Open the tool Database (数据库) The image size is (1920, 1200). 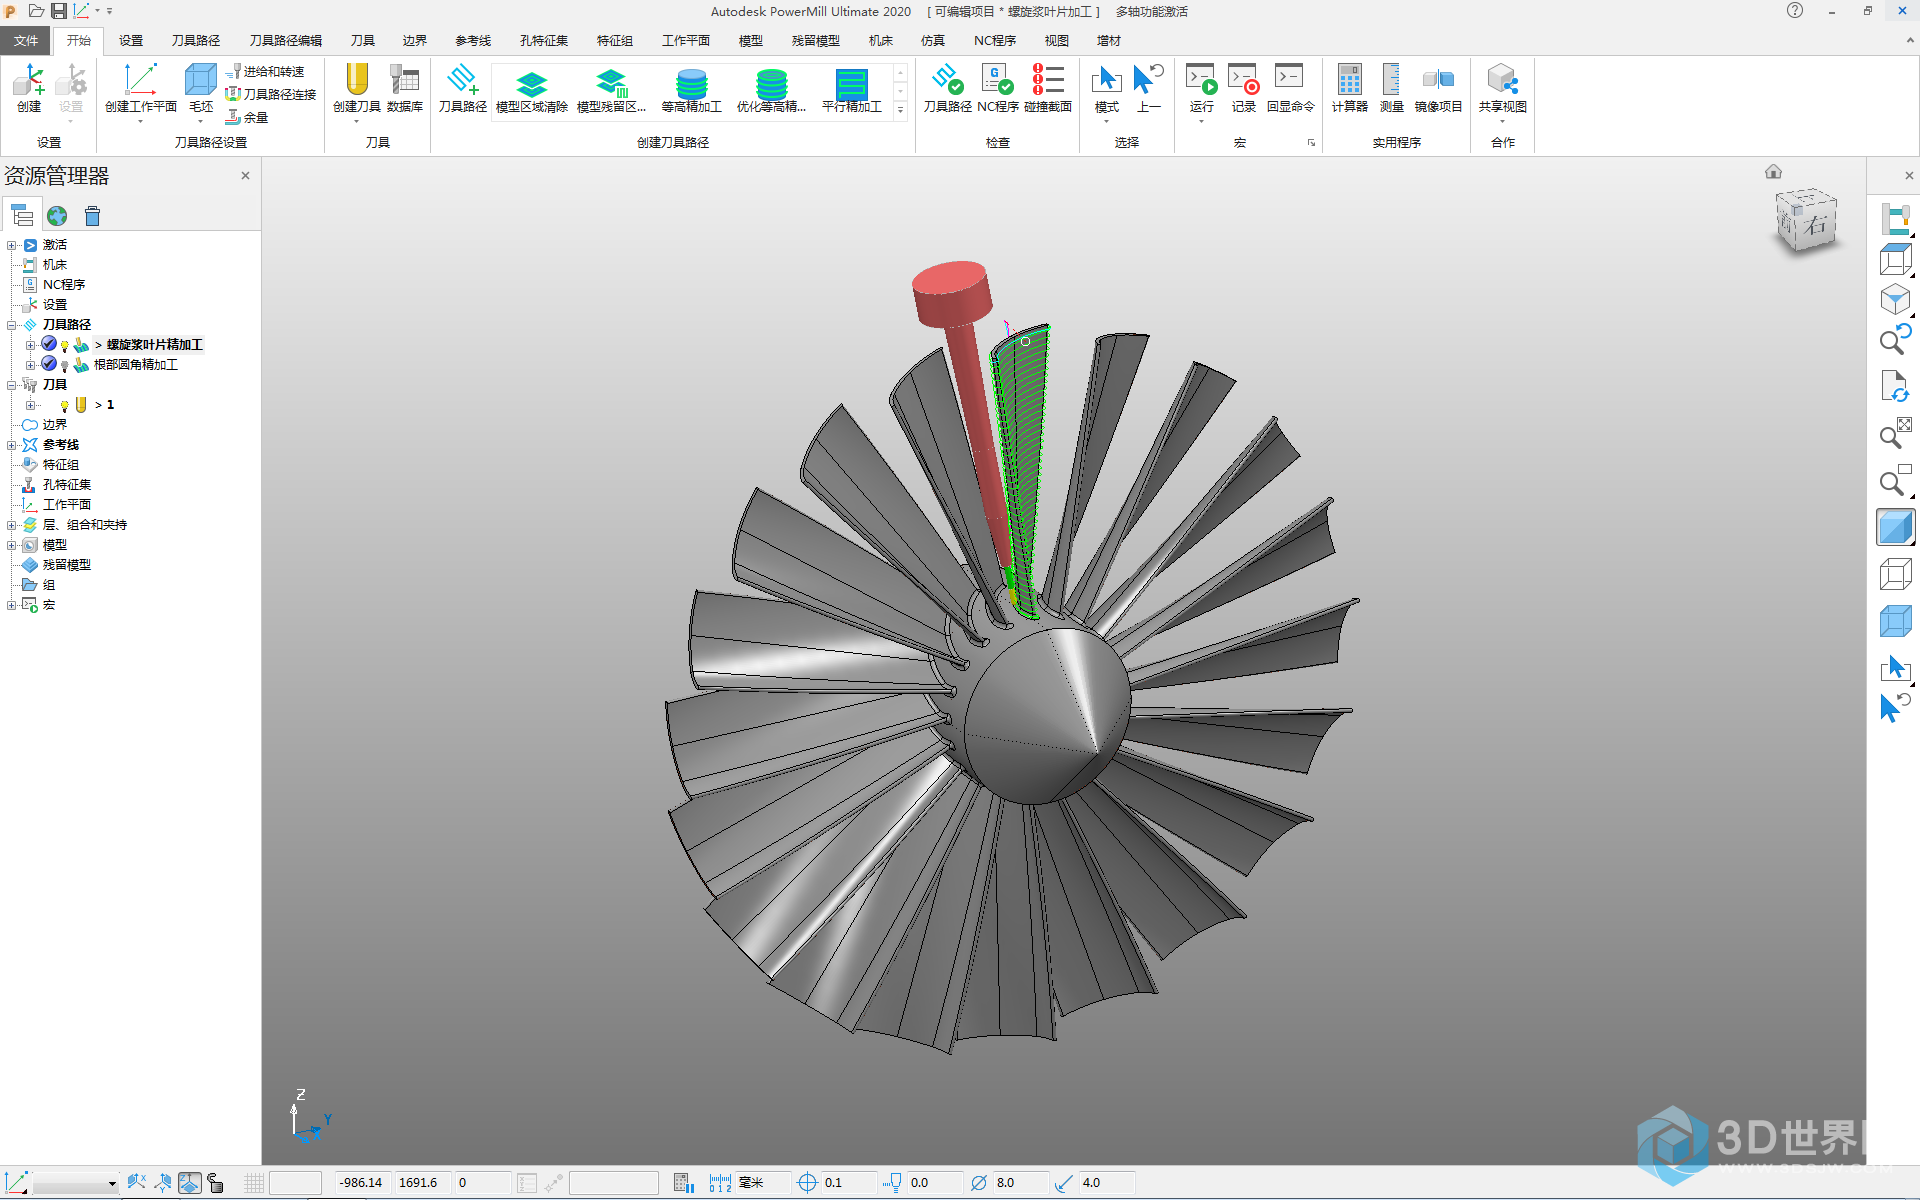click(405, 88)
